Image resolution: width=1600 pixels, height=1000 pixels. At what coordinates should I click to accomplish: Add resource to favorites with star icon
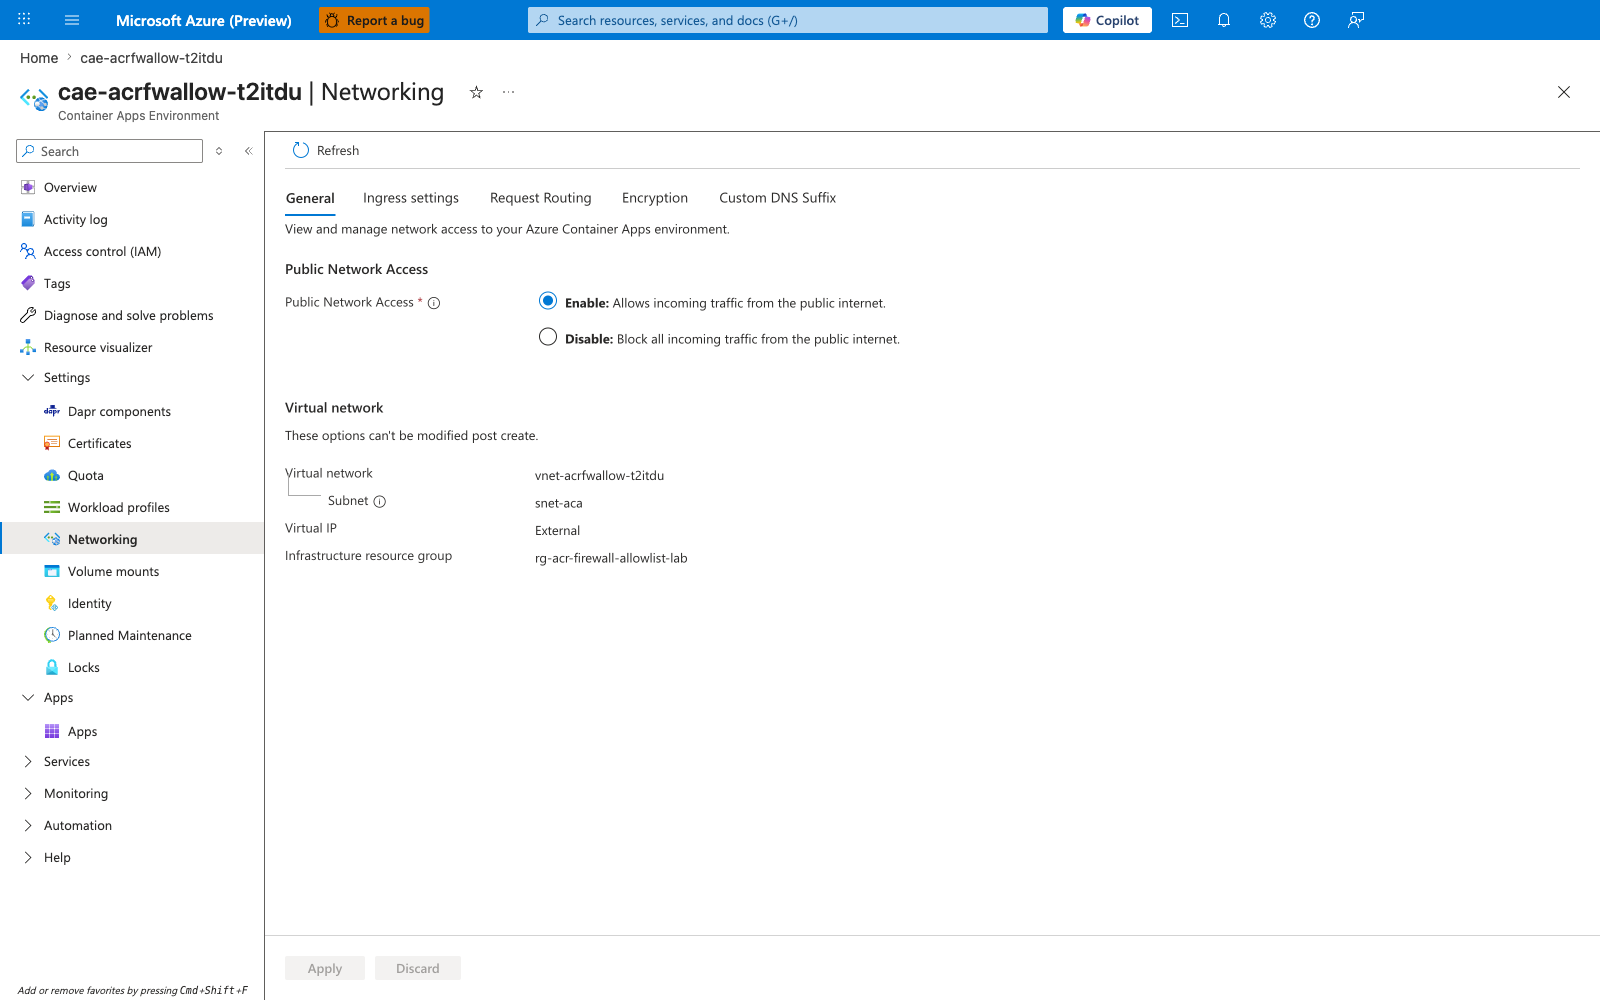point(476,92)
